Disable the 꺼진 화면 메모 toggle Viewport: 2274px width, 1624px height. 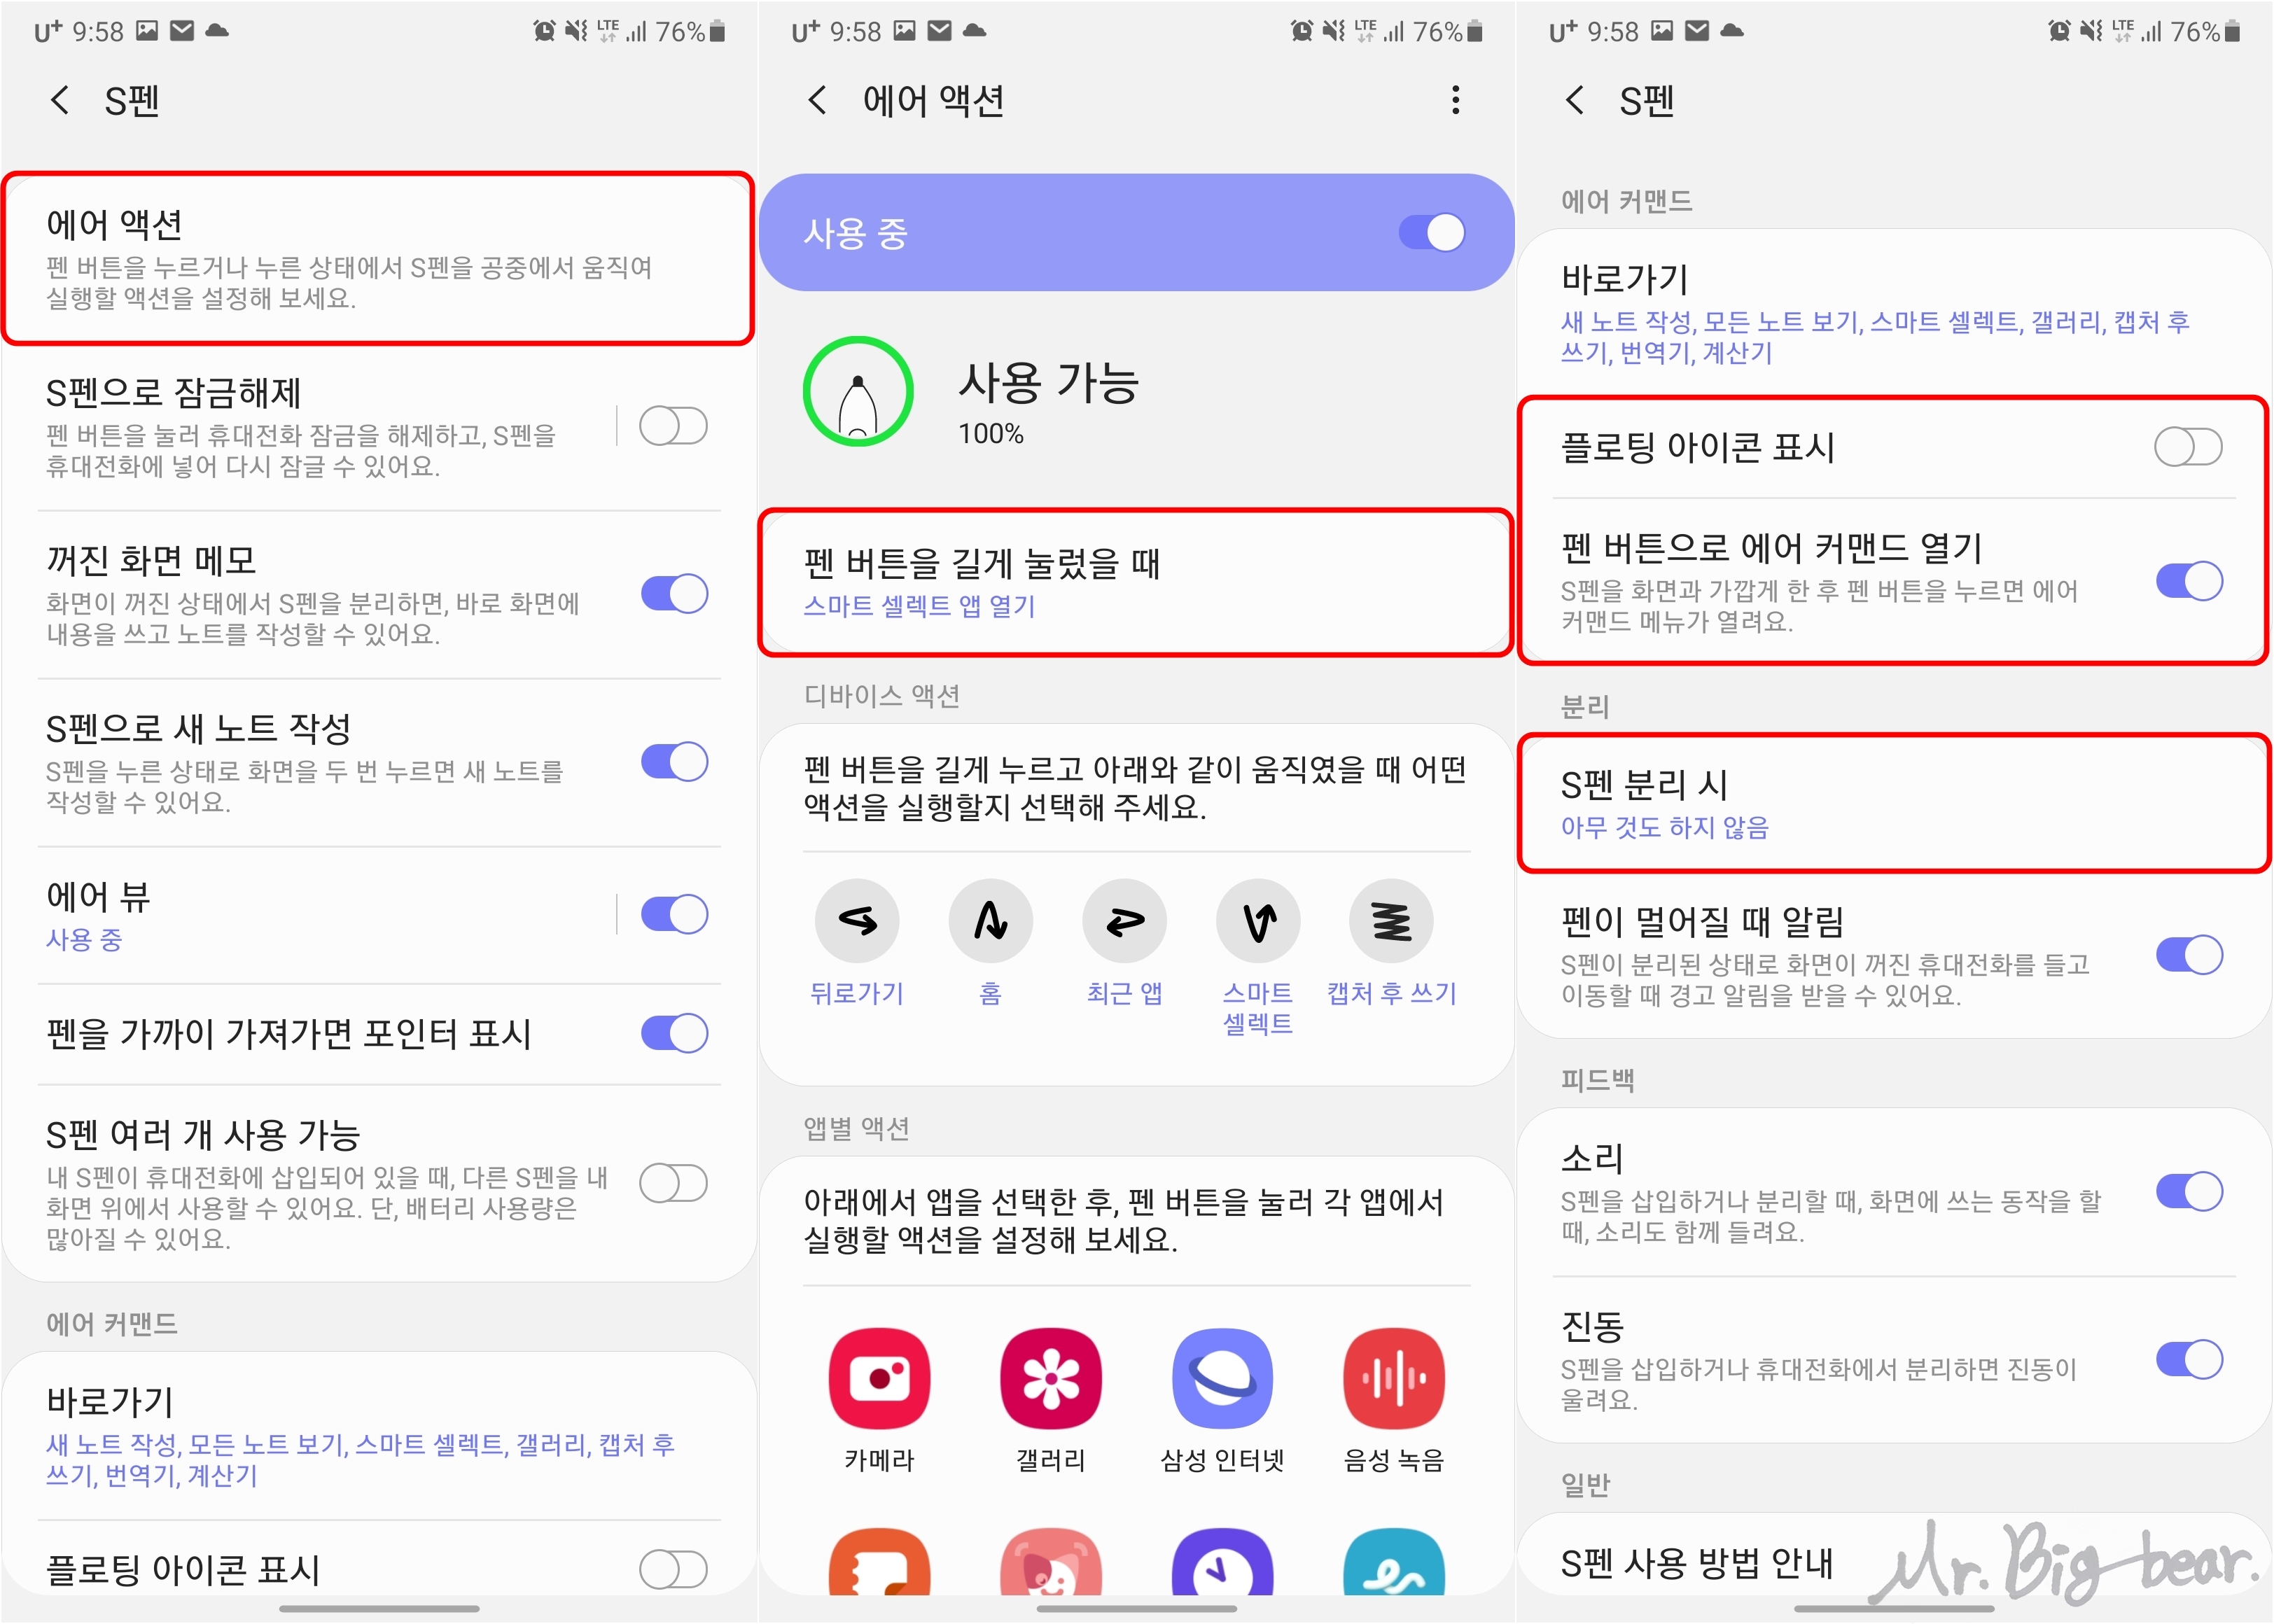click(673, 594)
